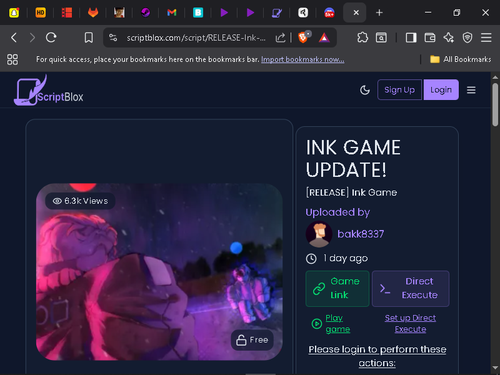
Task: Open the Extensions puzzle icon
Action: pos(363,38)
